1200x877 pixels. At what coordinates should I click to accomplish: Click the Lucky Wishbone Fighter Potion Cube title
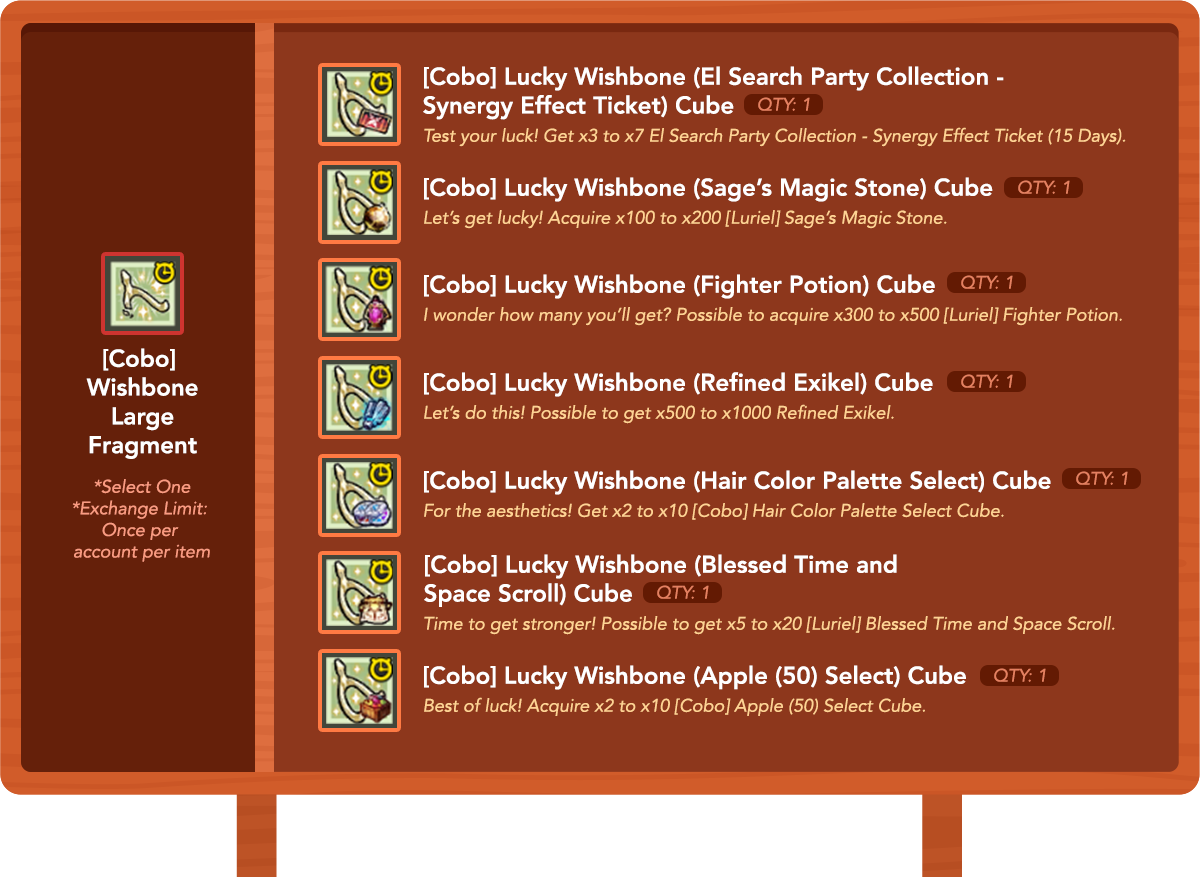(x=679, y=285)
